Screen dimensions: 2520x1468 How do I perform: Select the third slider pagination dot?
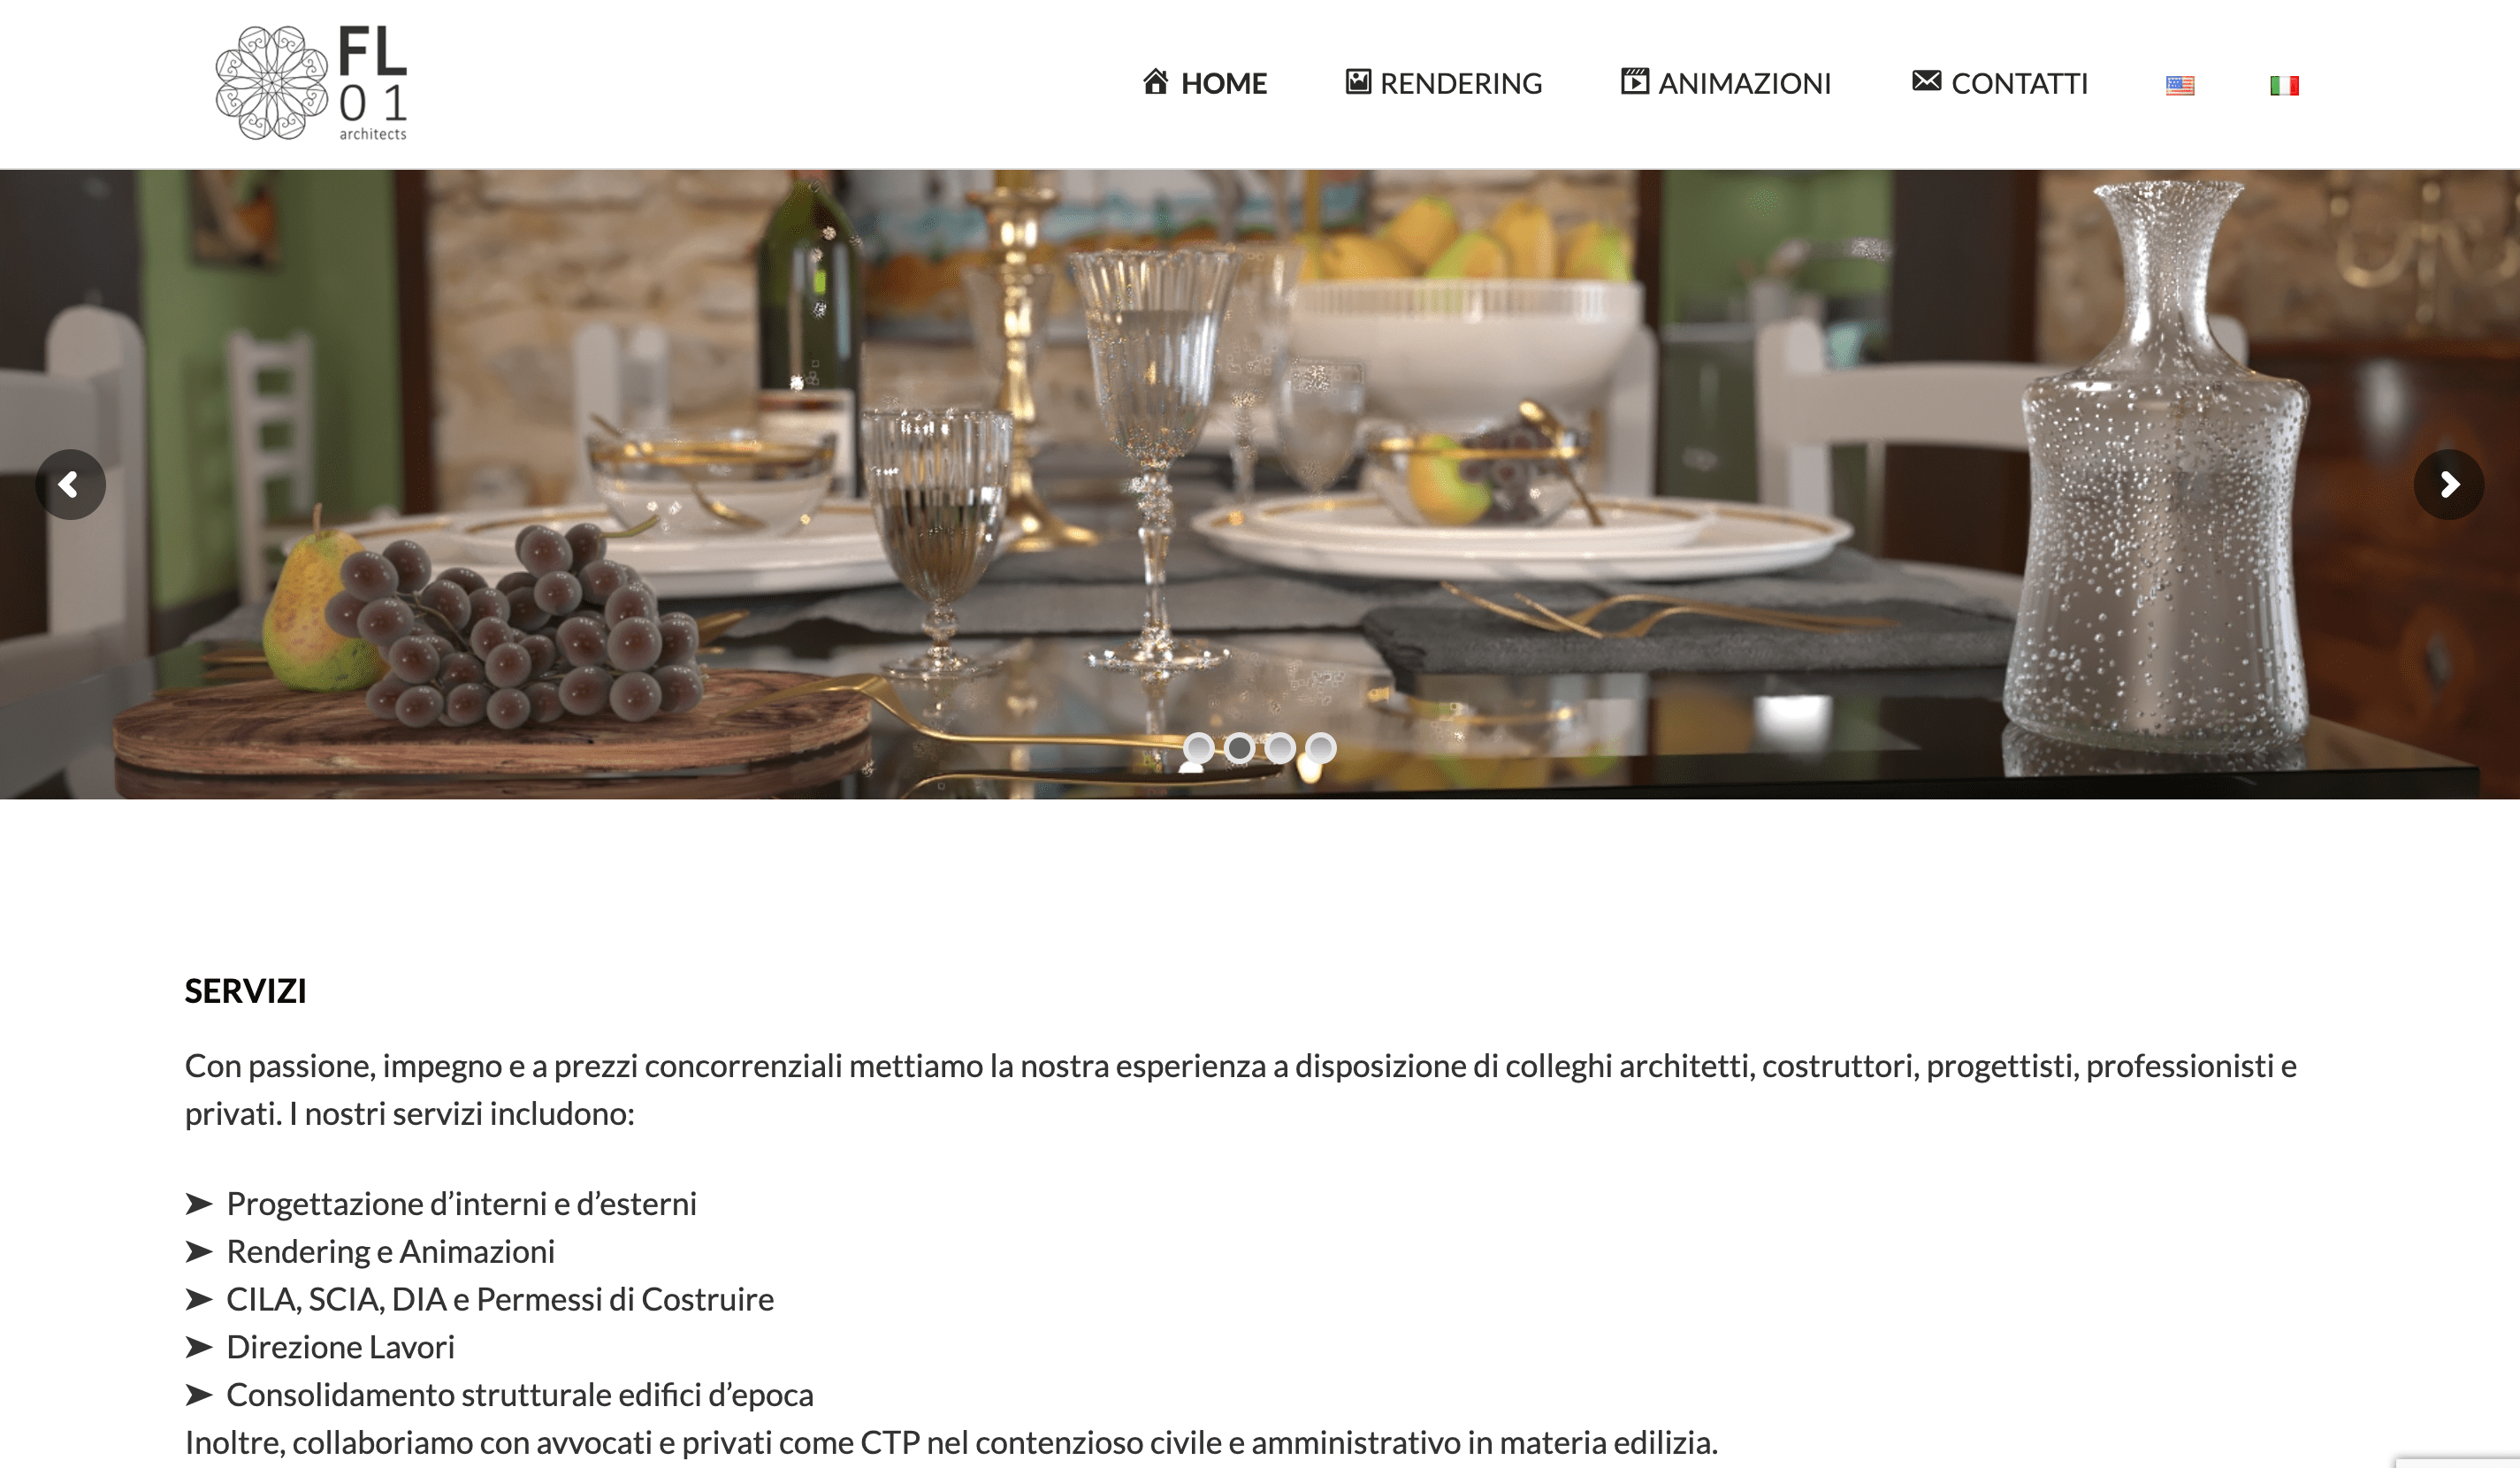[1280, 747]
